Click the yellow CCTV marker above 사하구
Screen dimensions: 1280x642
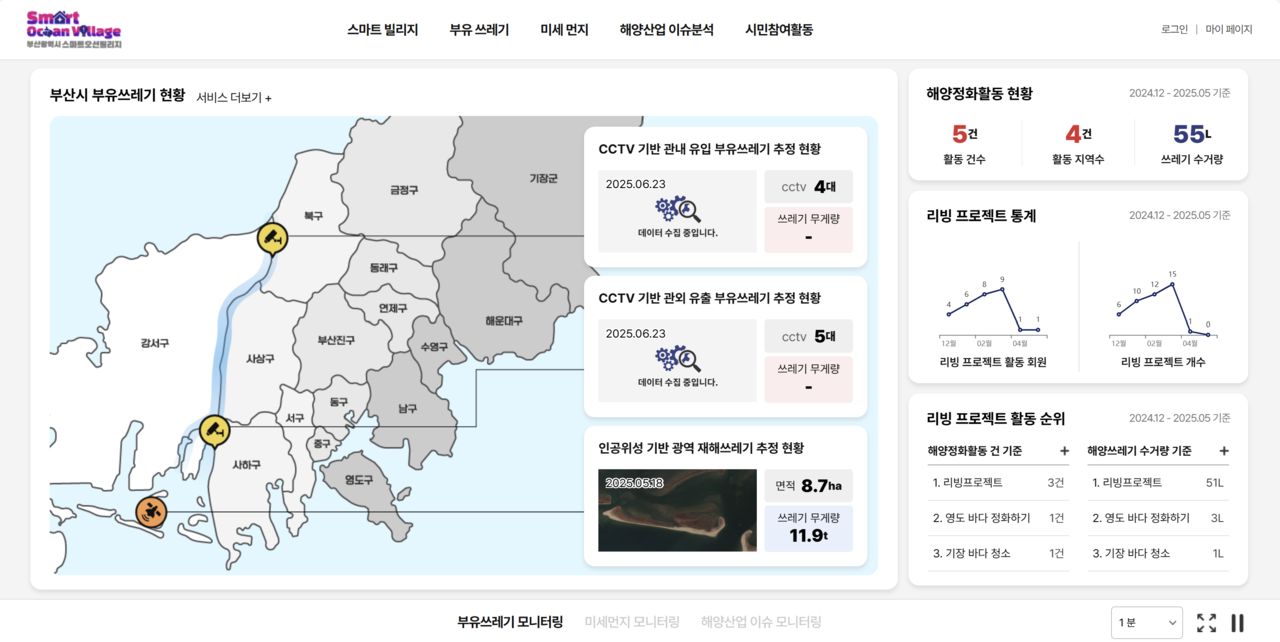coord(214,430)
